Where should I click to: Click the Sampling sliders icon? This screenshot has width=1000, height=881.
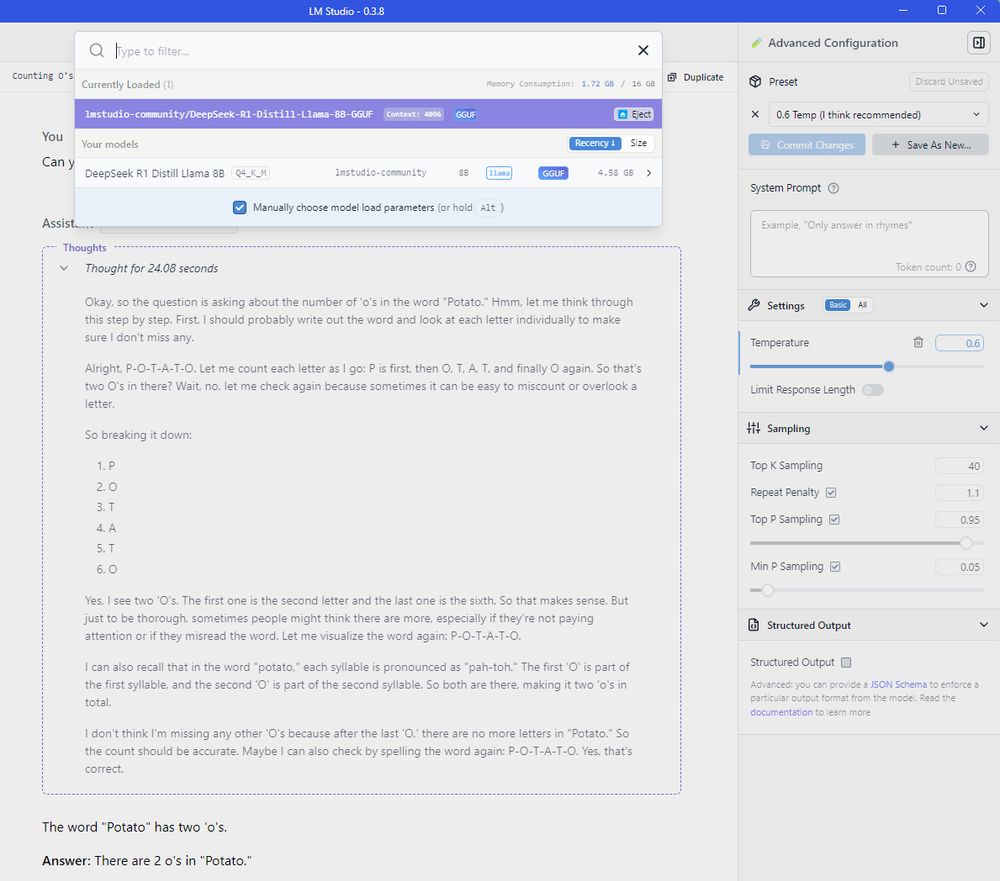pyautogui.click(x=754, y=428)
